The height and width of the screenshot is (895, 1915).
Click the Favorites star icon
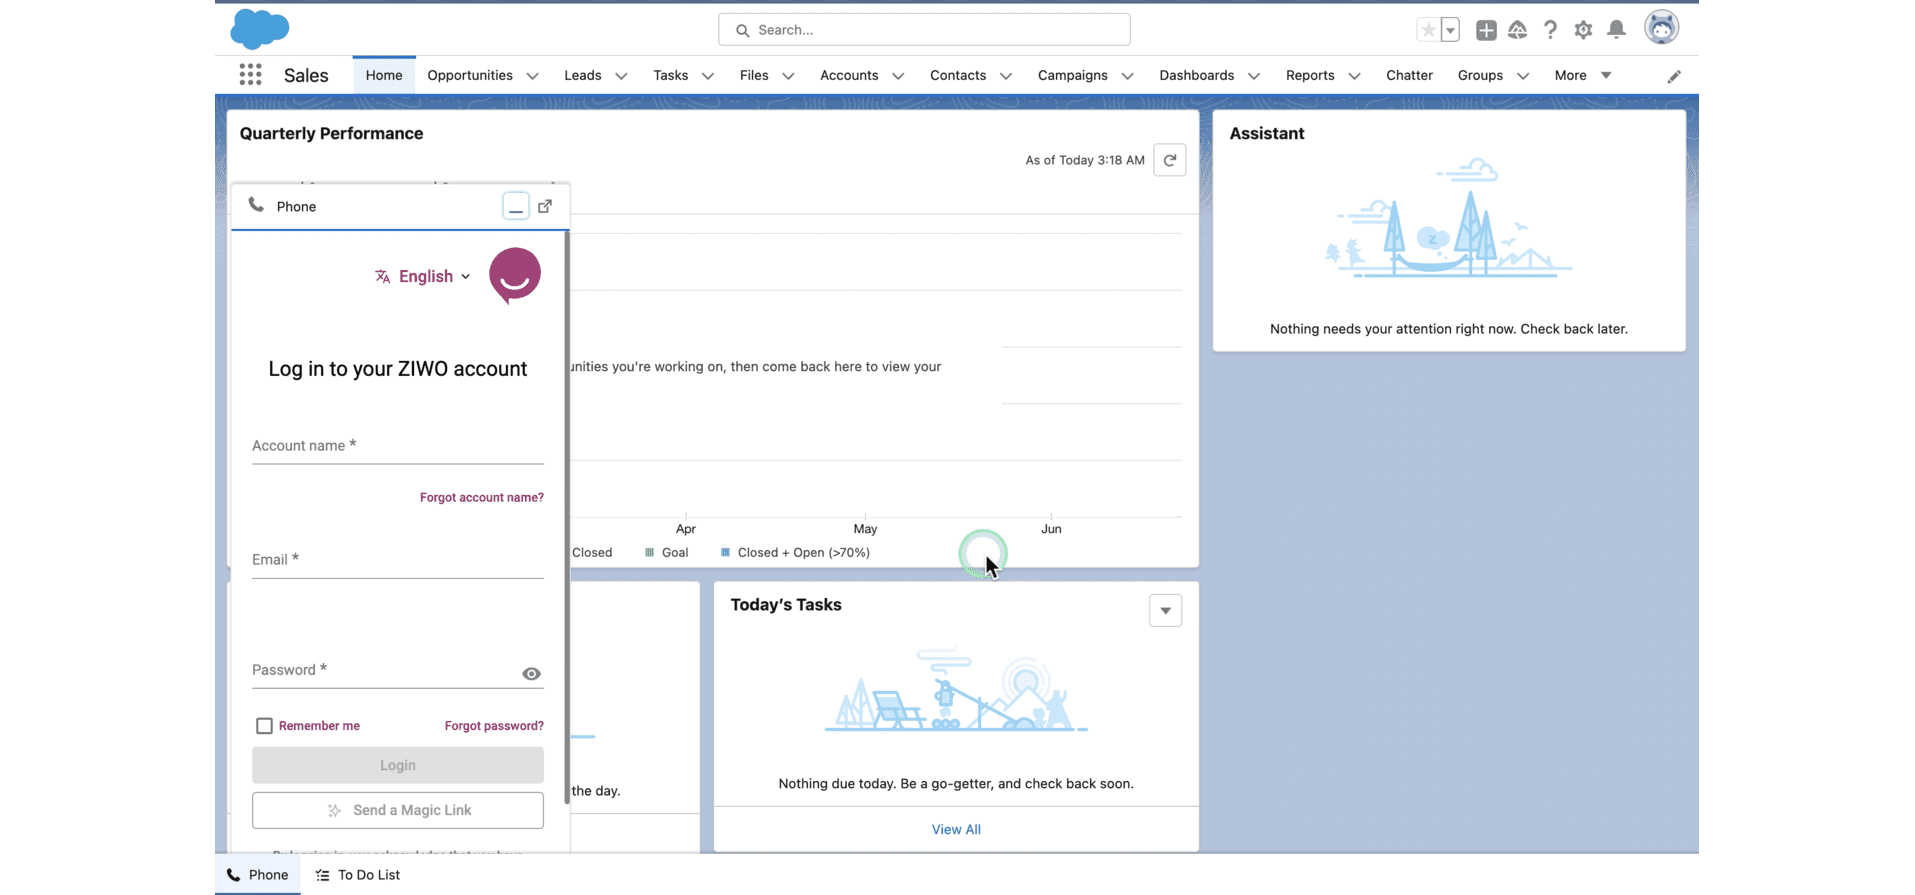tap(1428, 30)
